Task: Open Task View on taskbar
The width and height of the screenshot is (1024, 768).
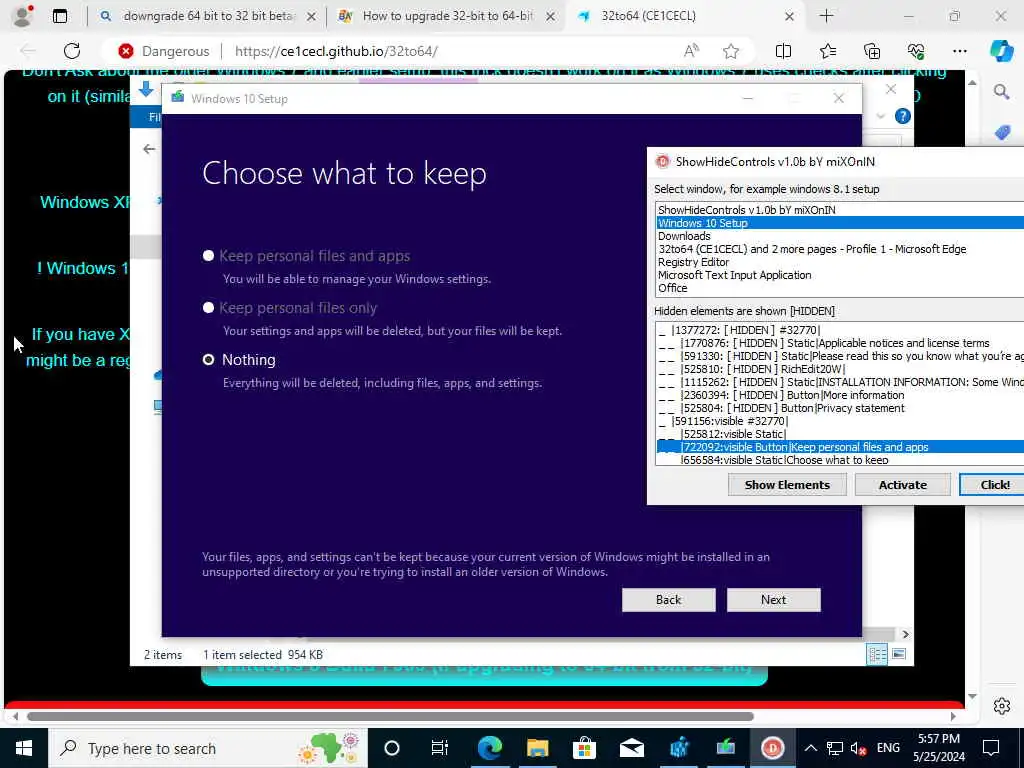Action: point(440,748)
